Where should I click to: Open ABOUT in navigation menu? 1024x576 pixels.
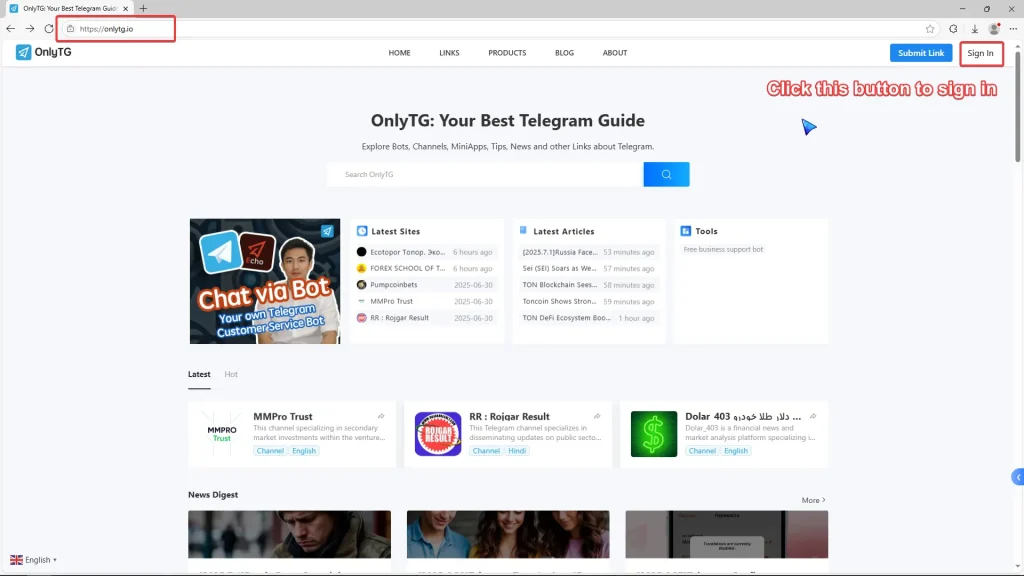(x=615, y=53)
